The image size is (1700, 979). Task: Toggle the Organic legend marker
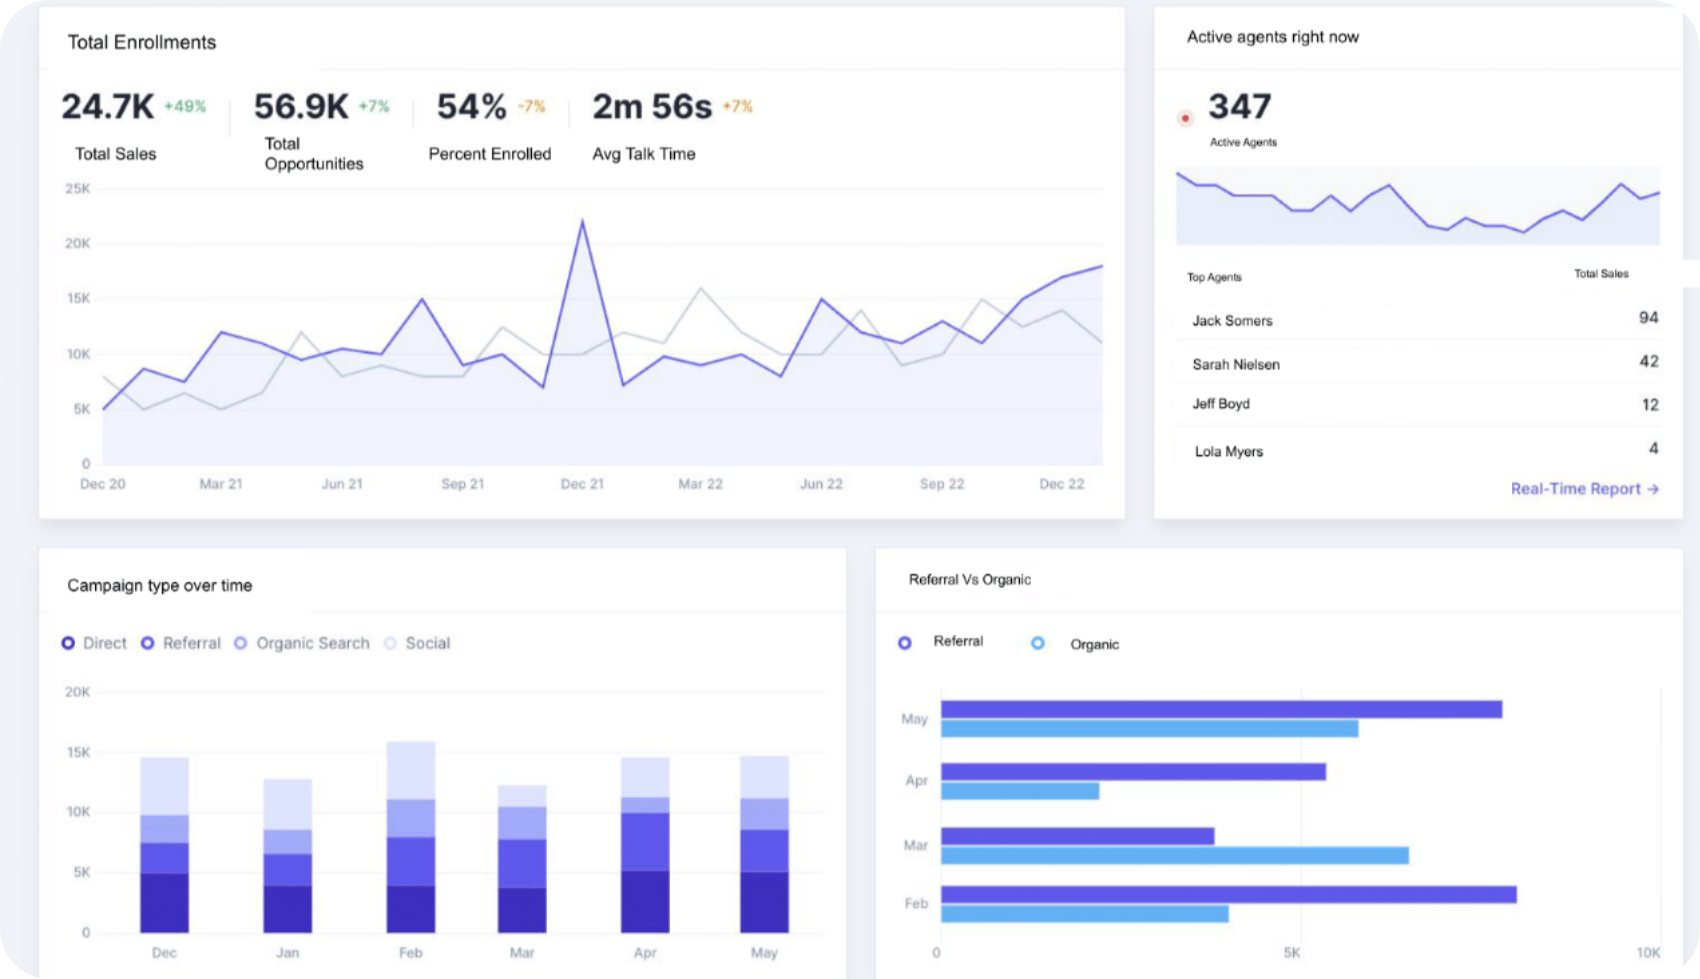1038,643
